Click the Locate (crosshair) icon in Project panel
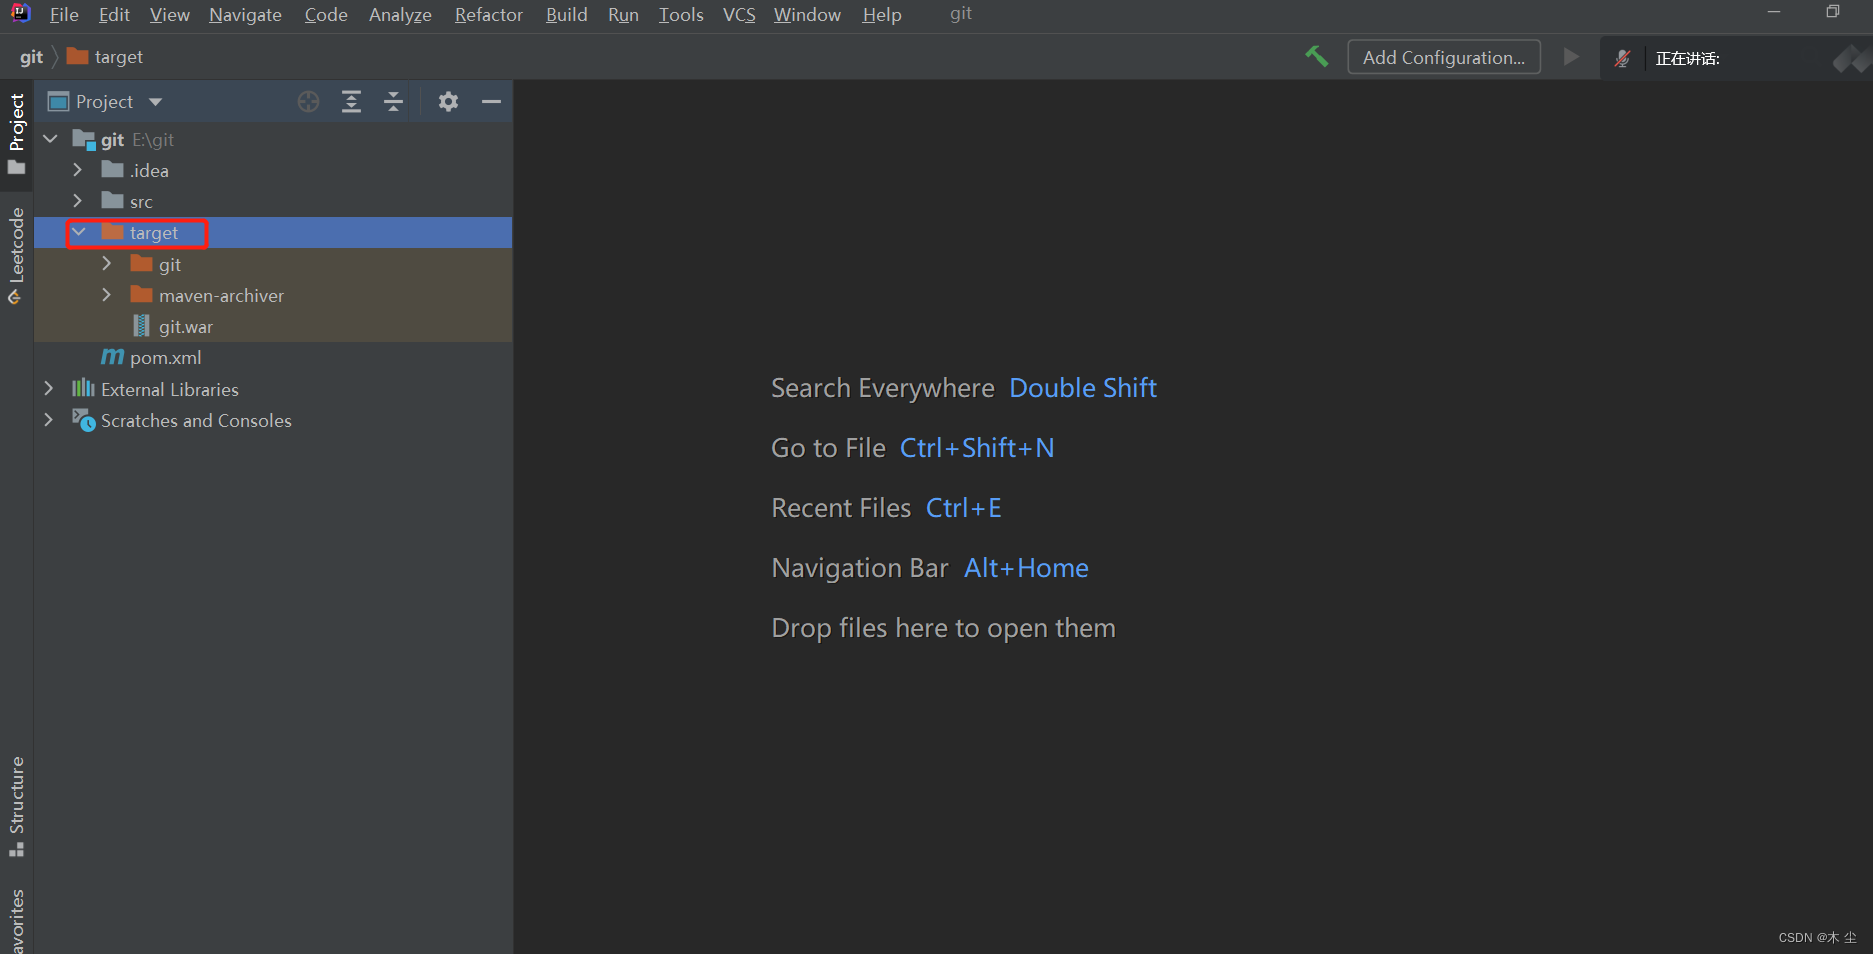 click(x=308, y=101)
